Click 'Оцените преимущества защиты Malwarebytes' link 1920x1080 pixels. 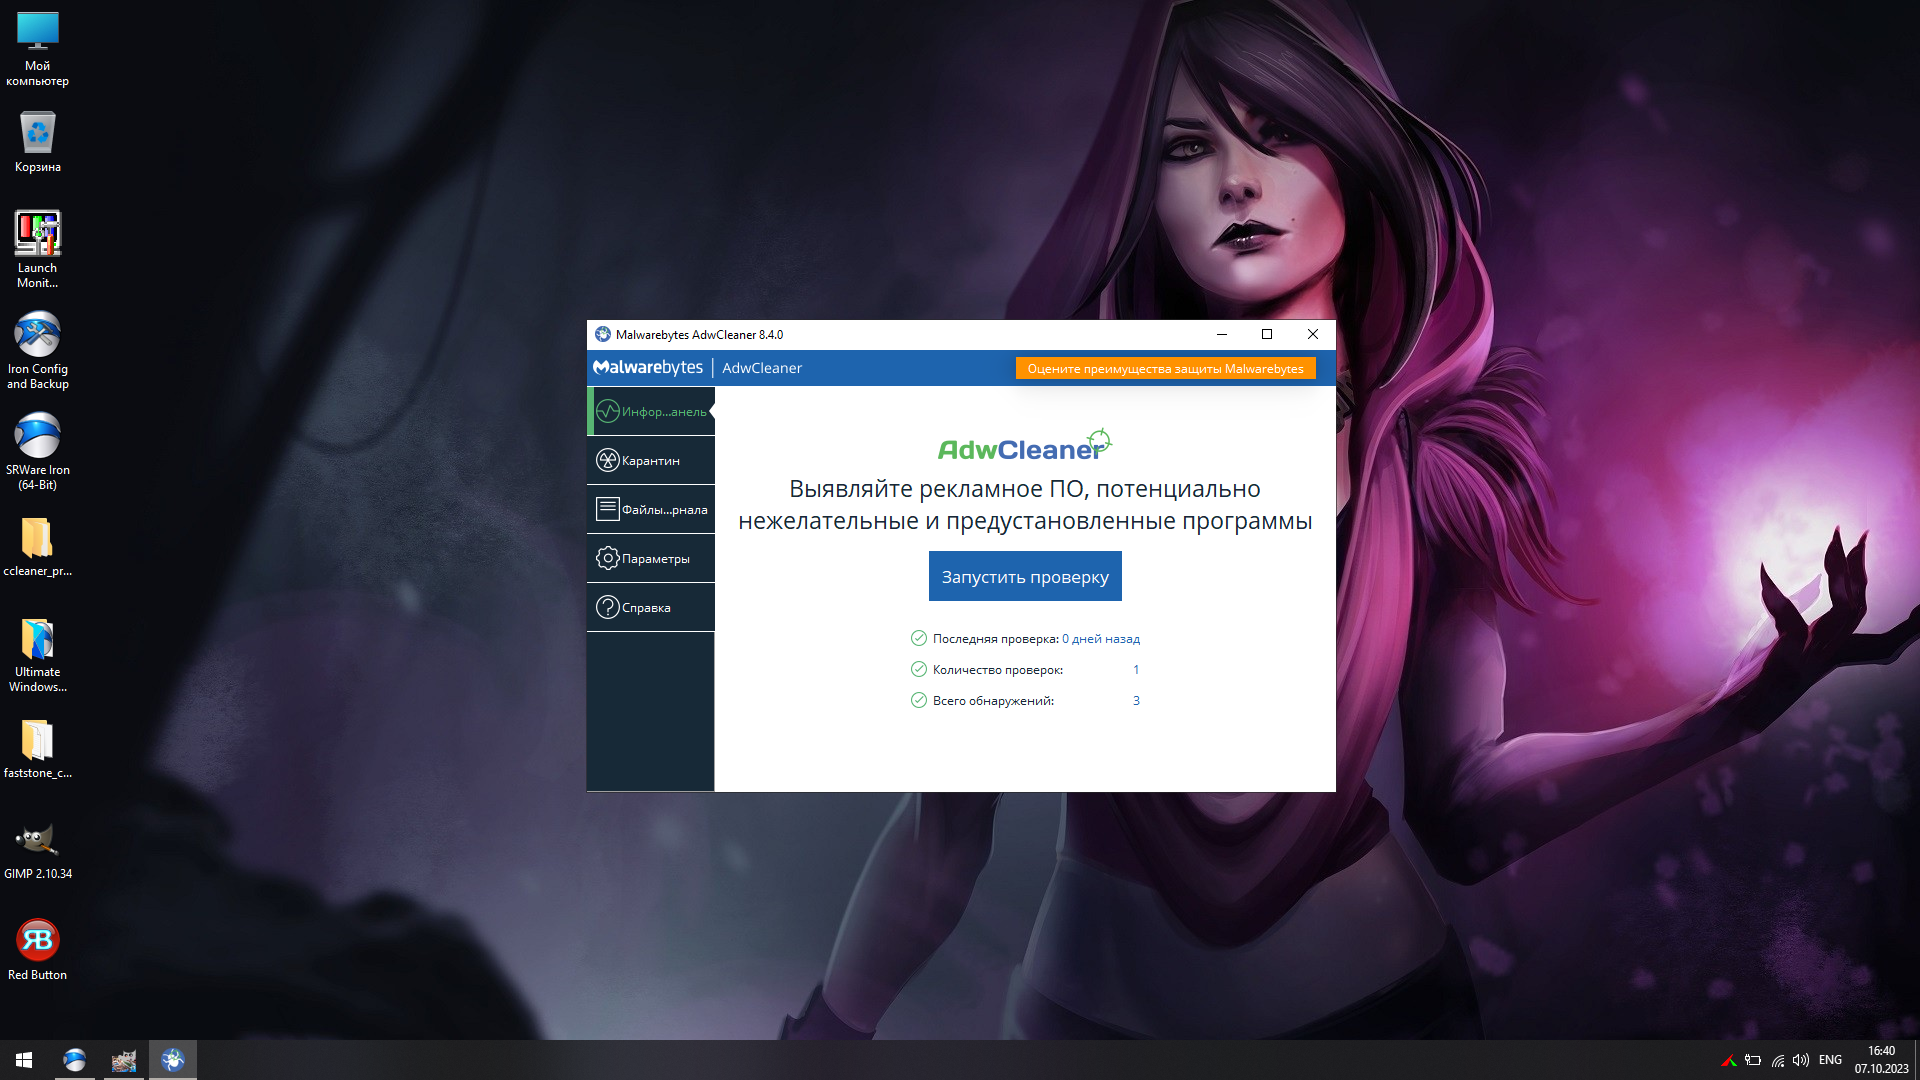1166,368
